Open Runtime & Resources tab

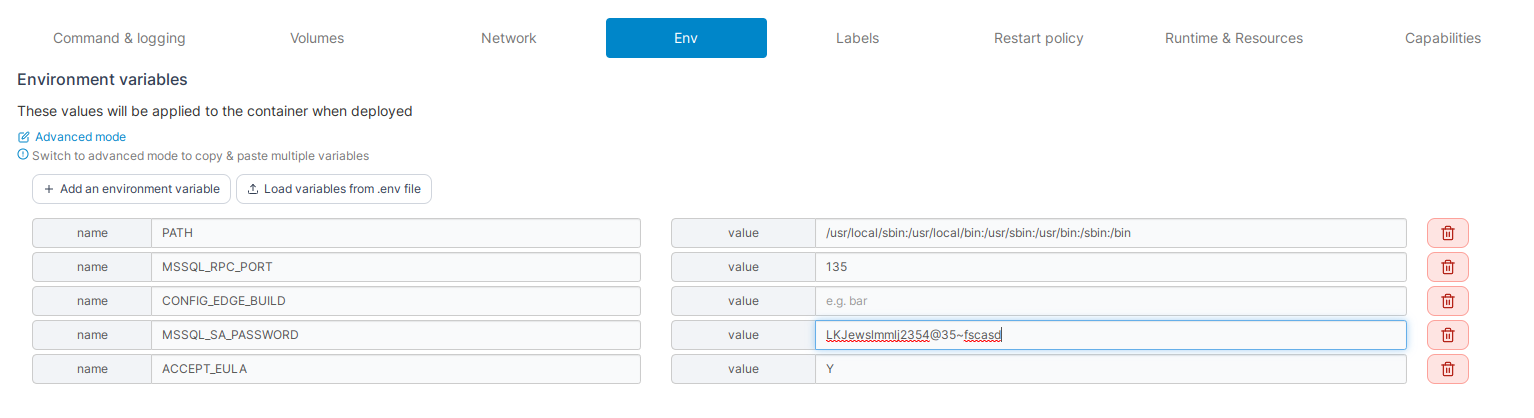click(x=1233, y=38)
